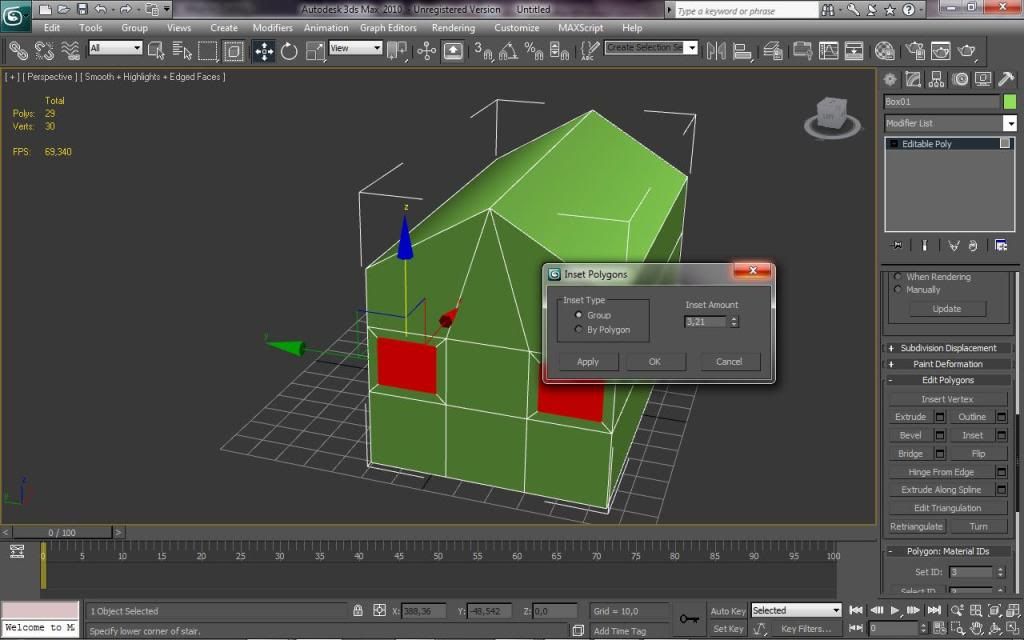
Task: Open the Modifiers menu
Action: [272, 28]
